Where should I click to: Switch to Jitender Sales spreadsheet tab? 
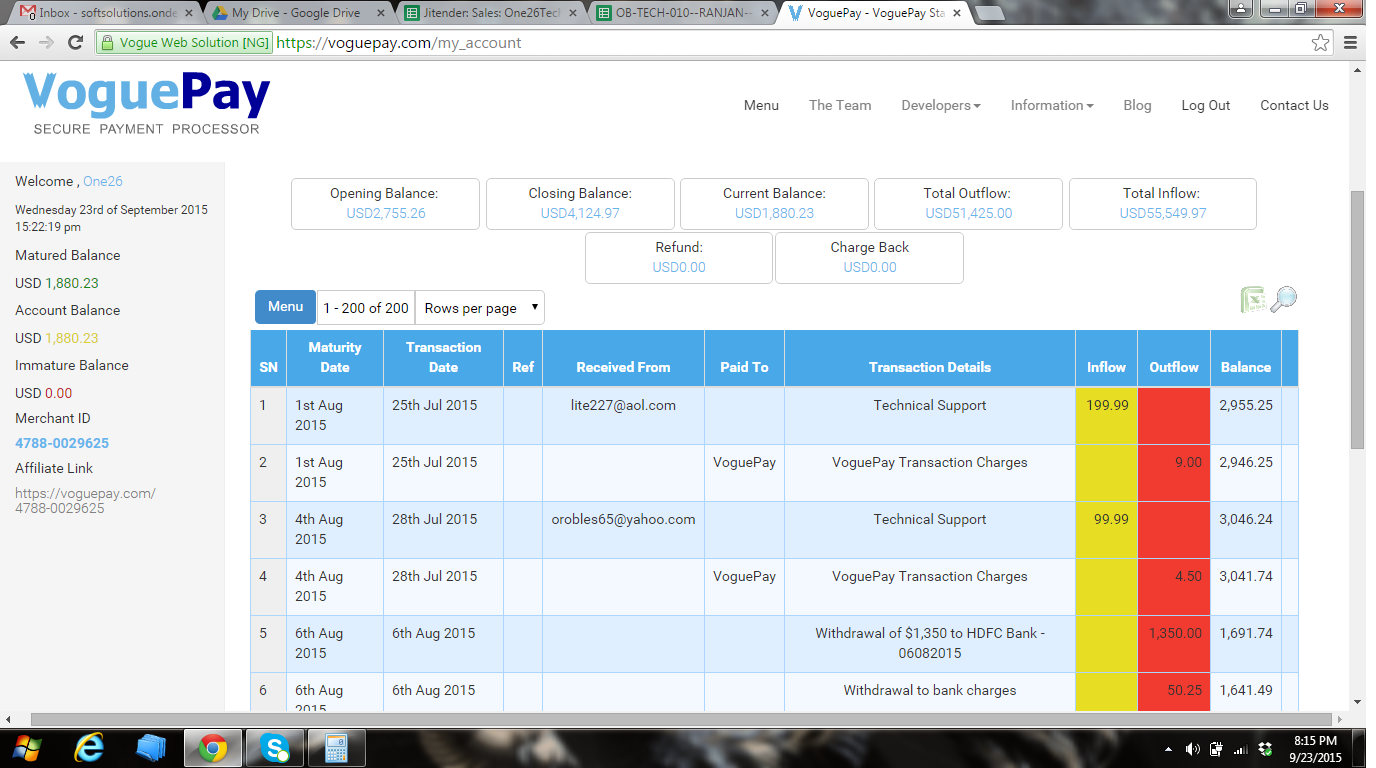click(x=491, y=13)
